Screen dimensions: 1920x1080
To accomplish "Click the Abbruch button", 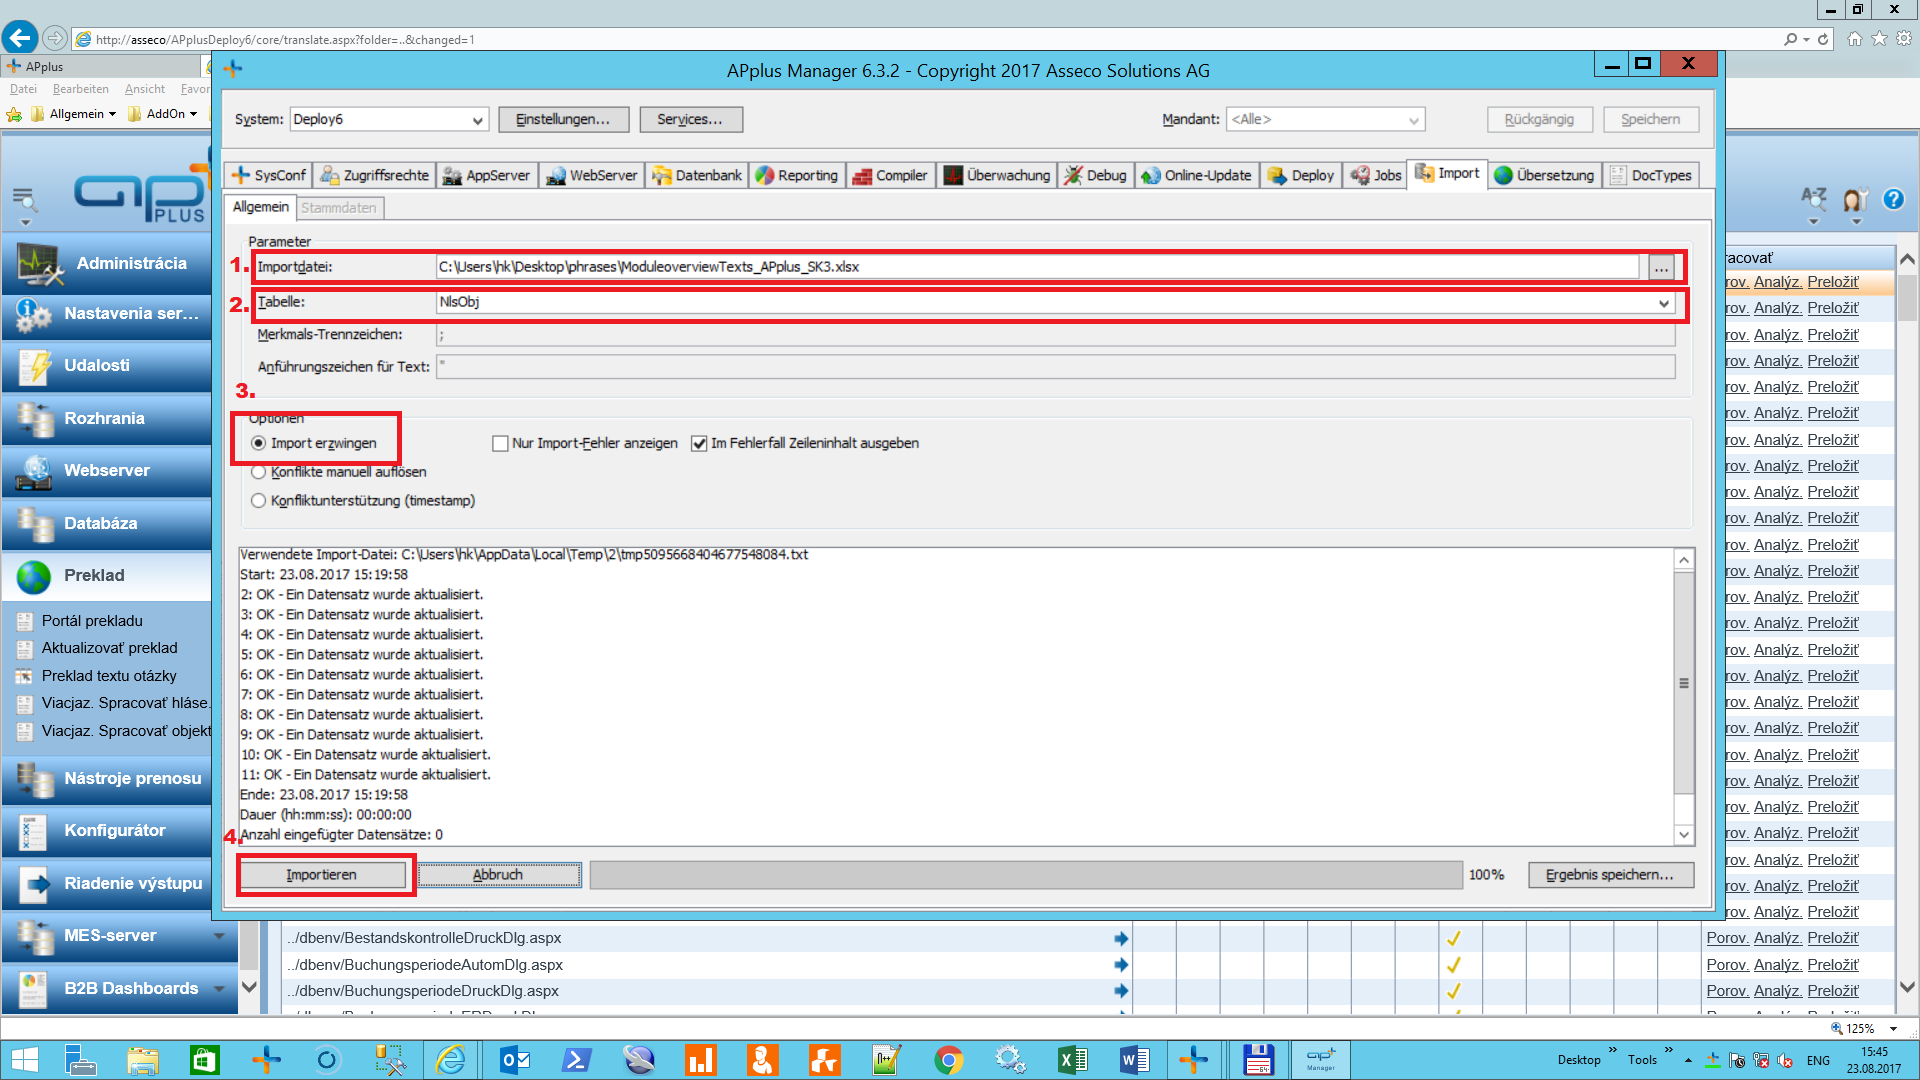I will coord(498,875).
